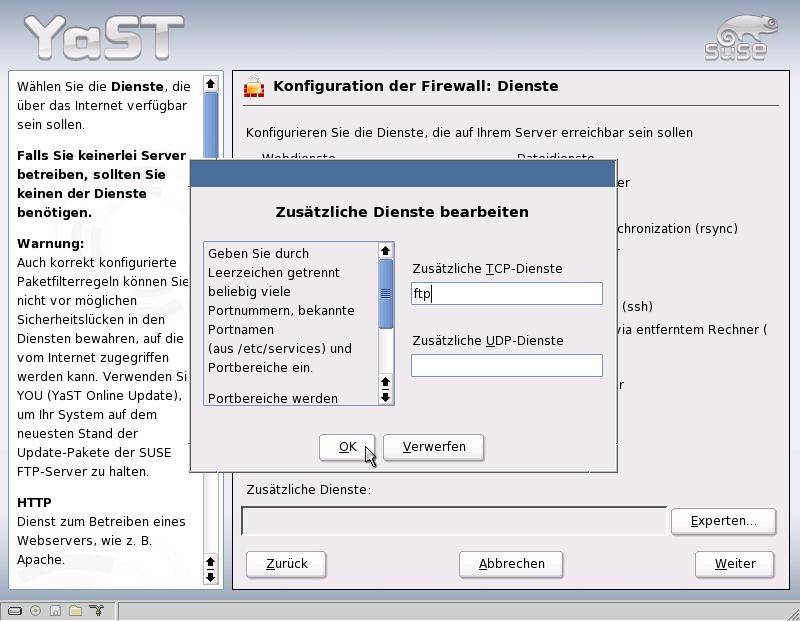
Task: Click the up arrow of the left help panel scrollbar
Action: 210,84
